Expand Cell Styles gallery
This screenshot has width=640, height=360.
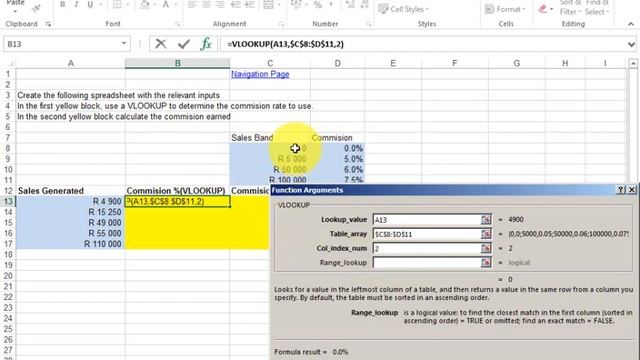[403, 9]
